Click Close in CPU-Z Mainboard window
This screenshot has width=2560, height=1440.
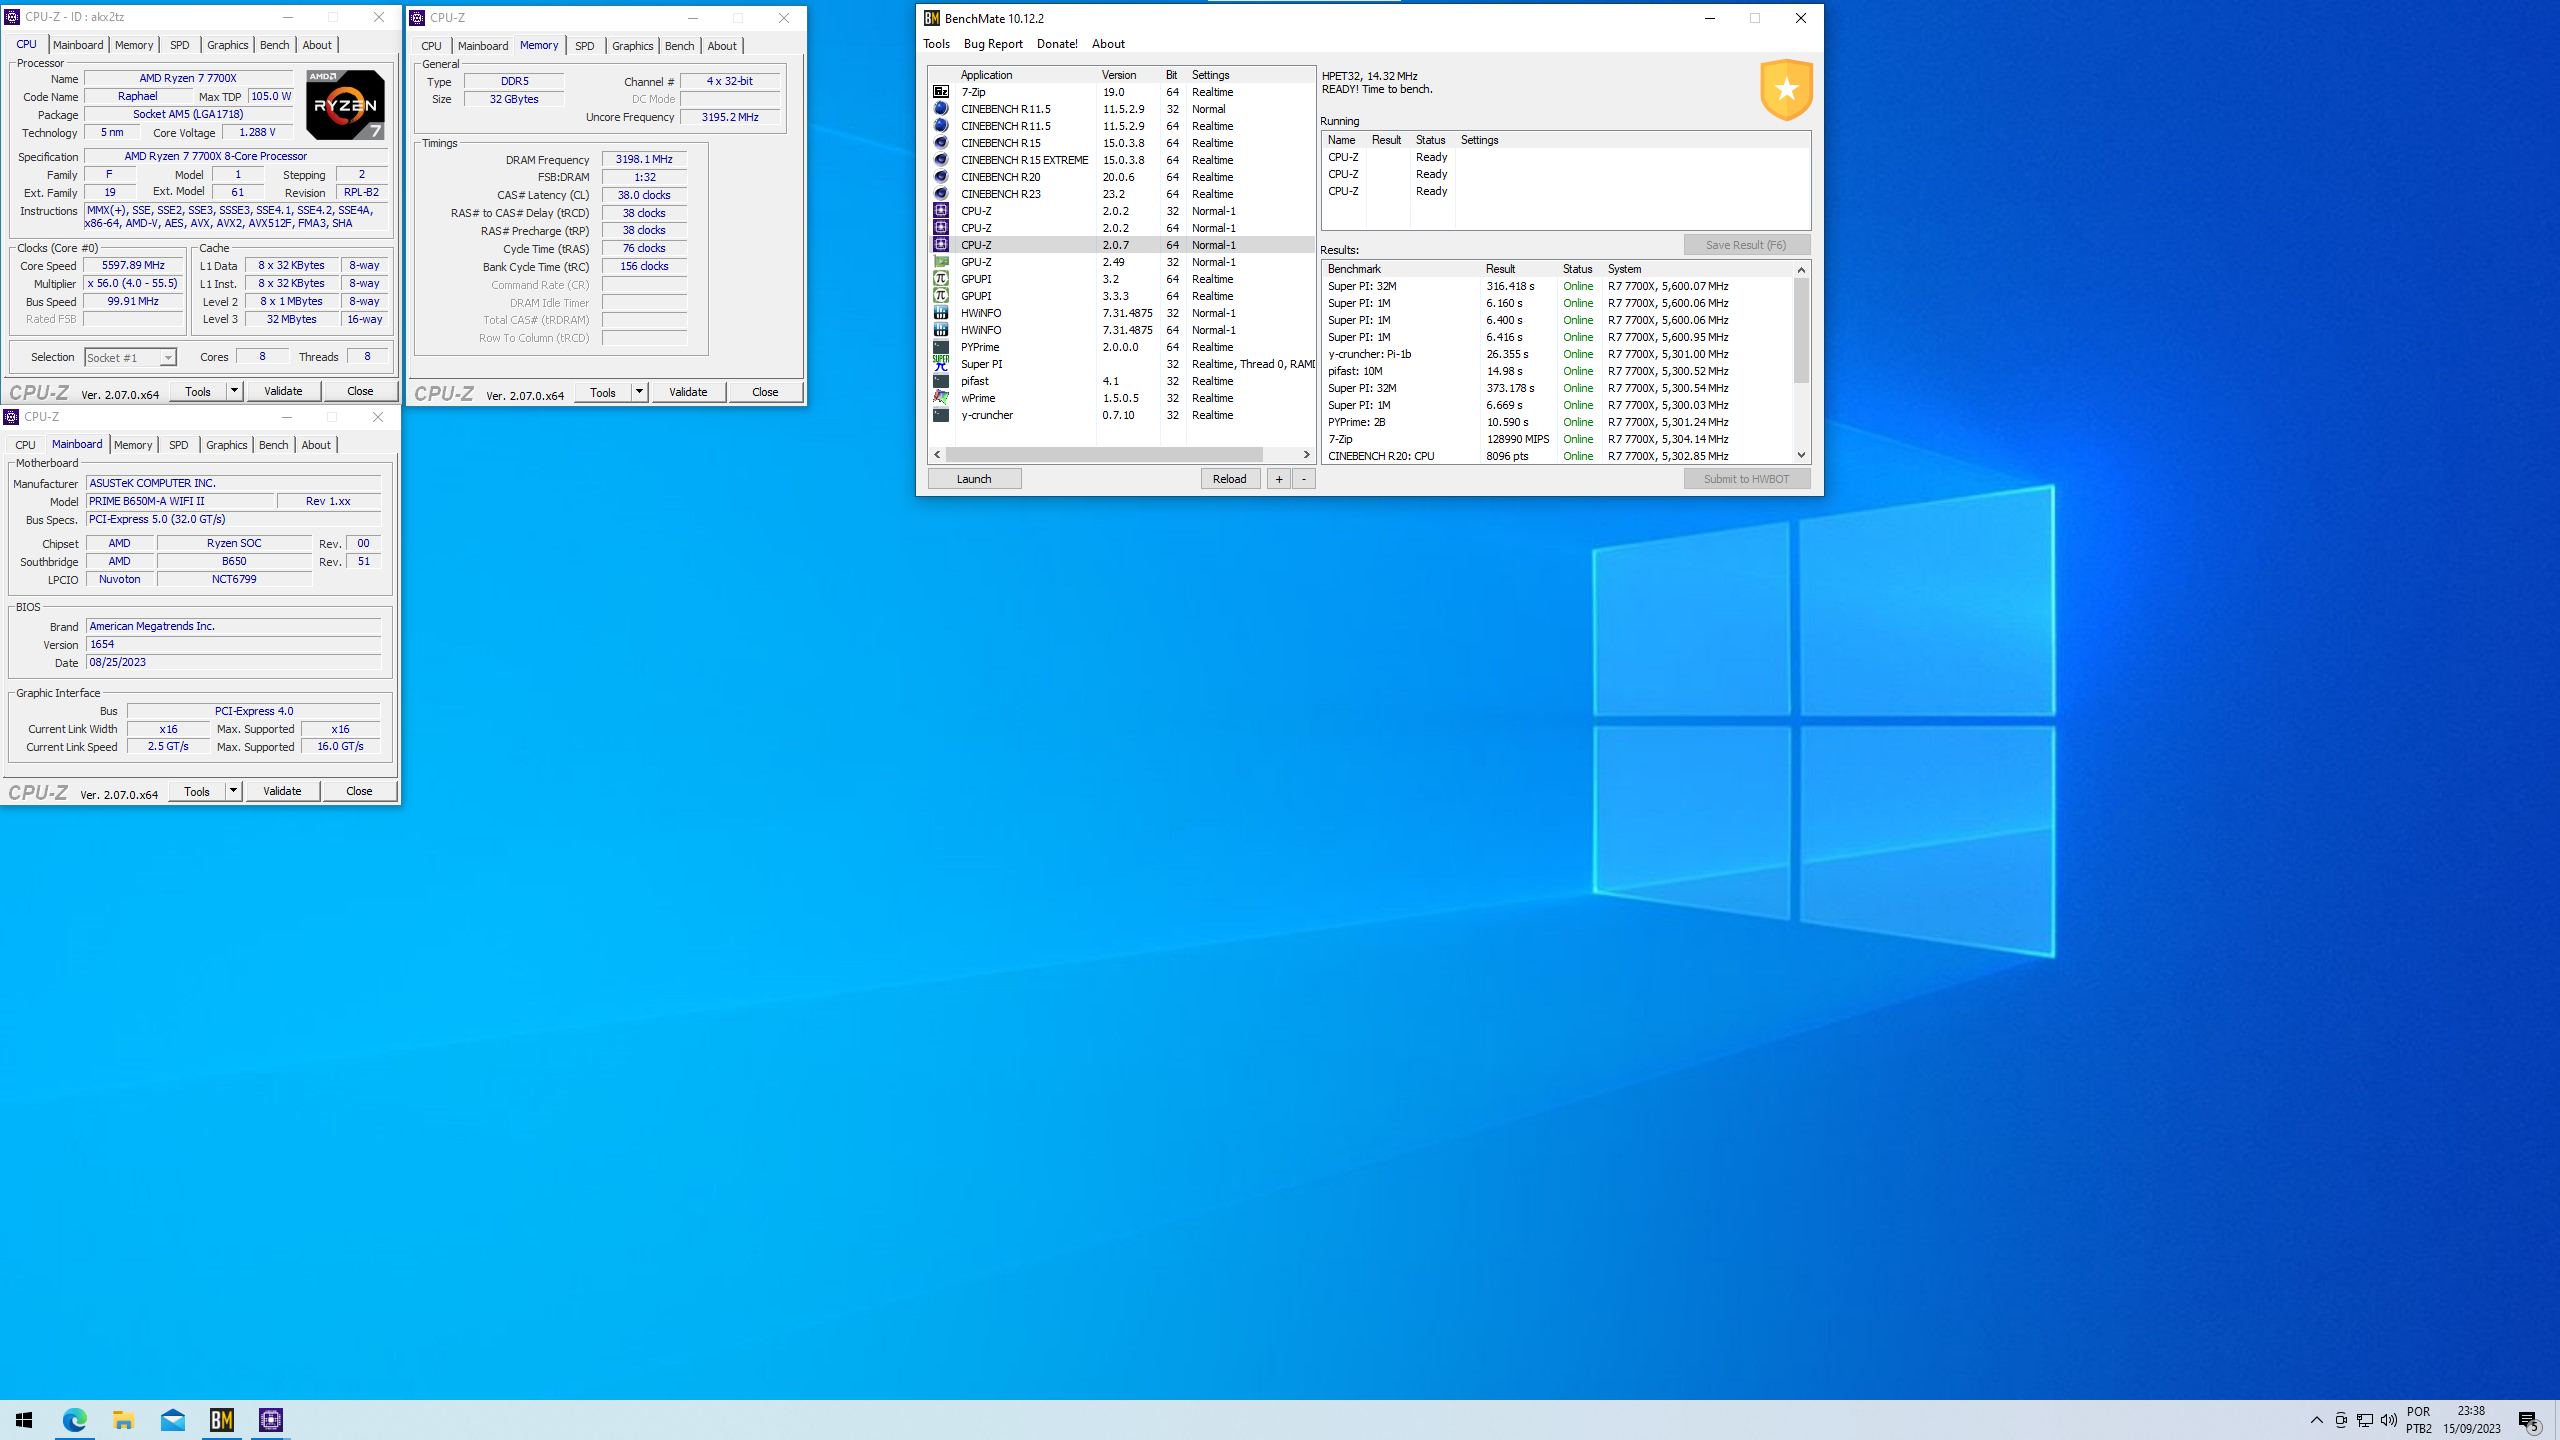(x=359, y=791)
